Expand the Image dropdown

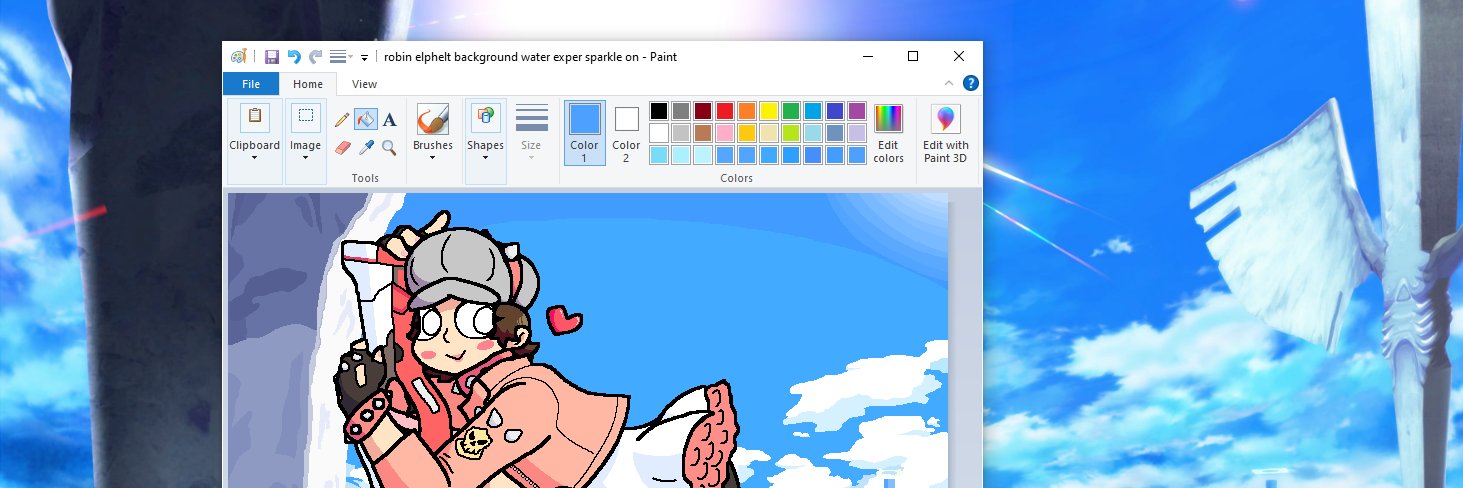(x=306, y=157)
